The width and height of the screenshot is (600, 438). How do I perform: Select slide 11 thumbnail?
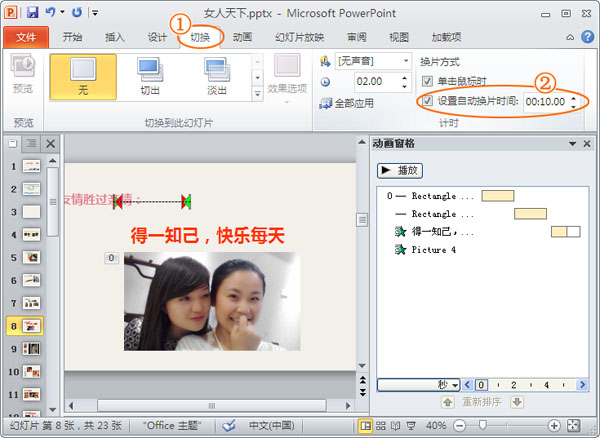(31, 394)
